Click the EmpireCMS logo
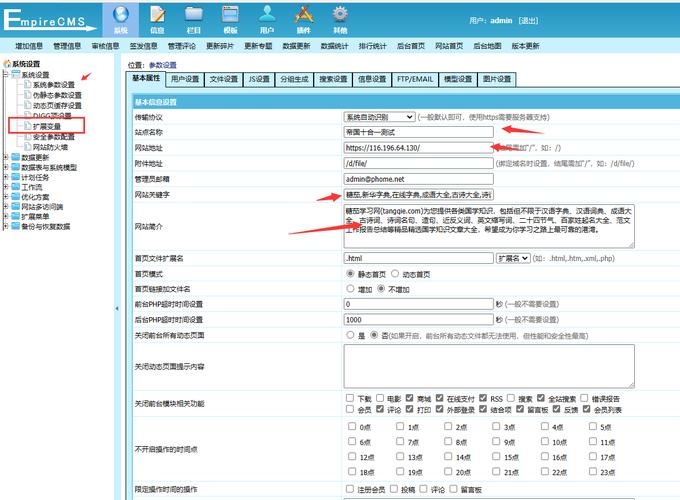This screenshot has height=500, width=680. 50,20
